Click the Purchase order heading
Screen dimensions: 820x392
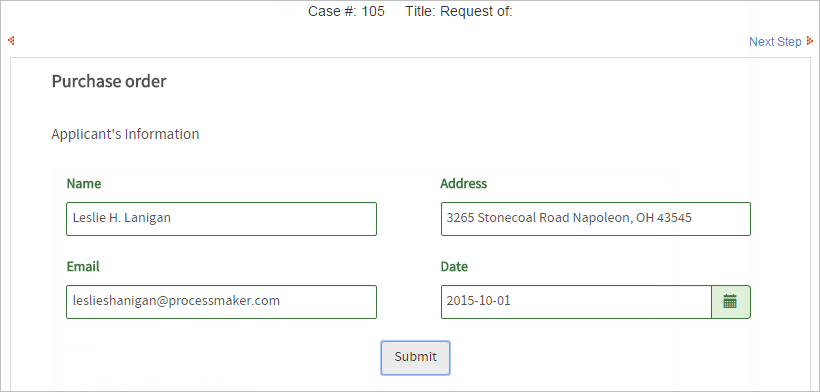click(109, 82)
